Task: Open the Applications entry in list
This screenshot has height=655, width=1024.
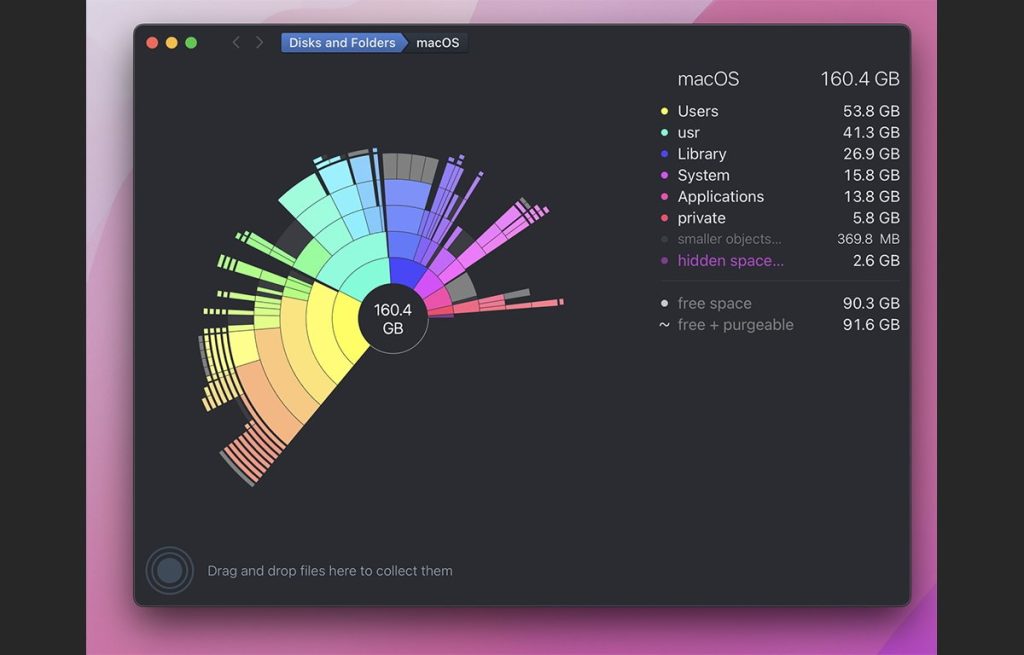Action: click(x=720, y=197)
